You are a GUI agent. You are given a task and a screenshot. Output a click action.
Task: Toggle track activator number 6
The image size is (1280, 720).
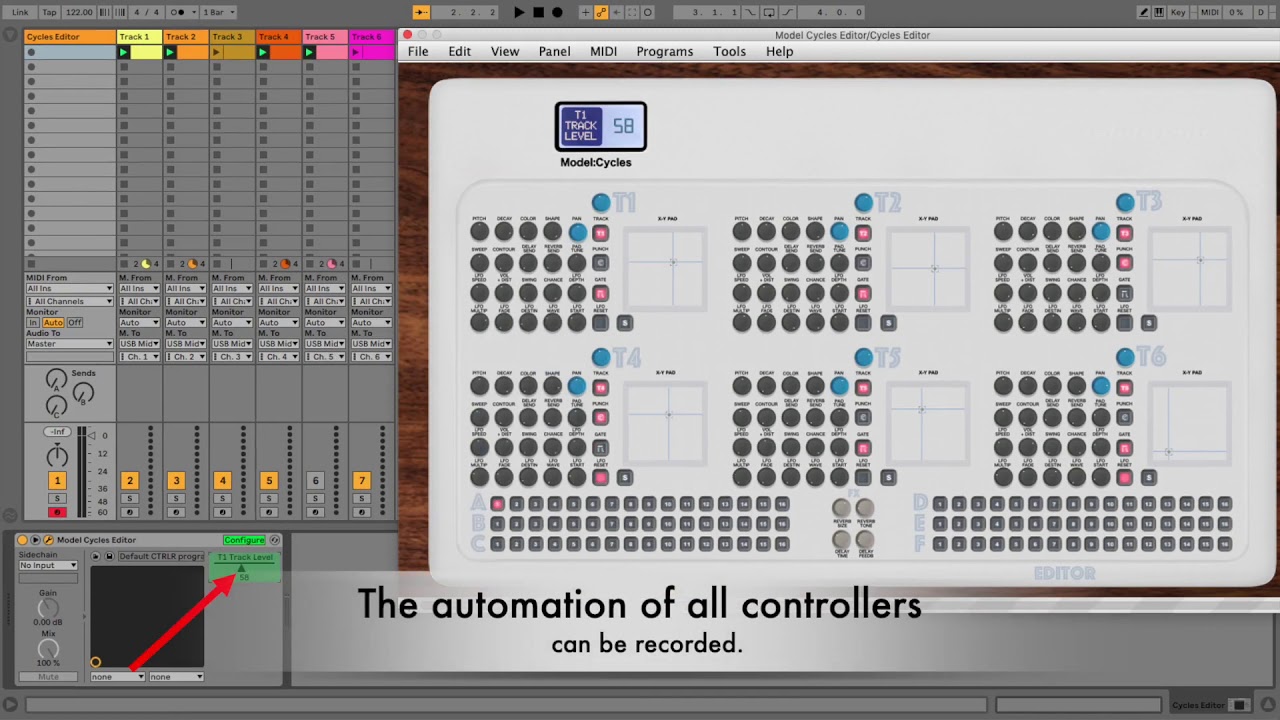[x=315, y=481]
